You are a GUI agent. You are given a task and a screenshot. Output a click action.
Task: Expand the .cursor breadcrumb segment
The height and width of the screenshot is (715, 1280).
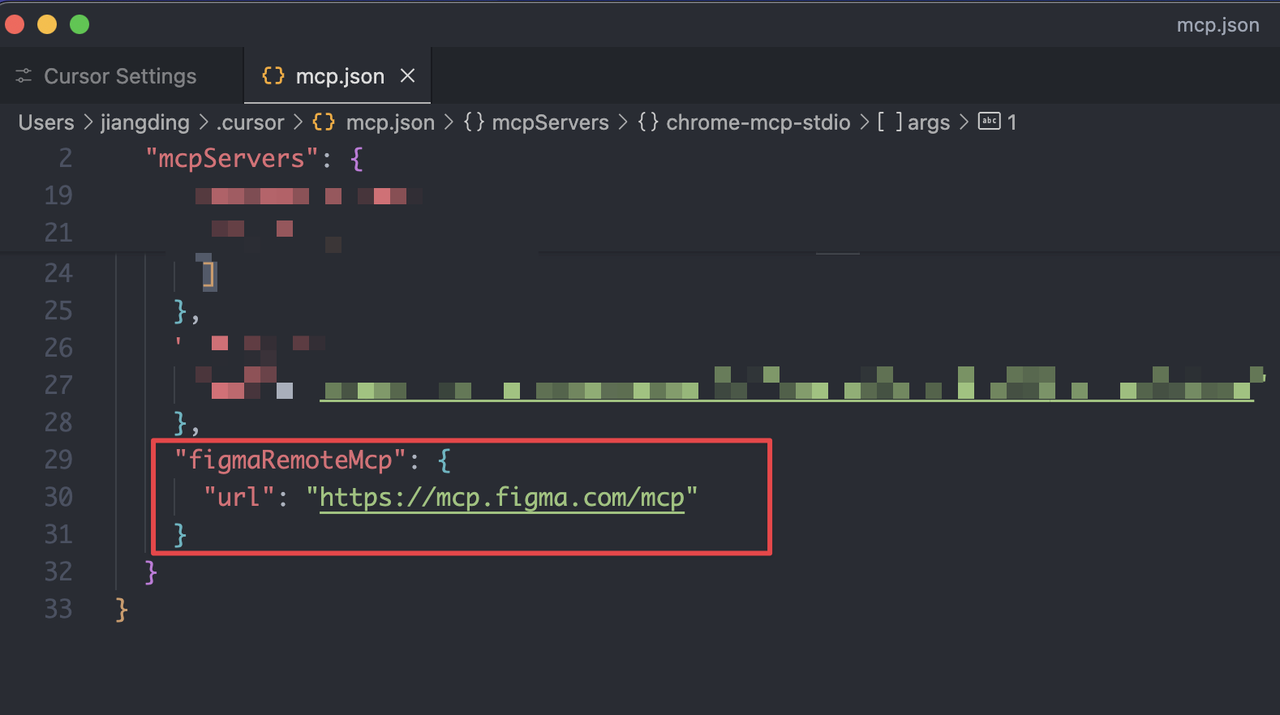(249, 122)
